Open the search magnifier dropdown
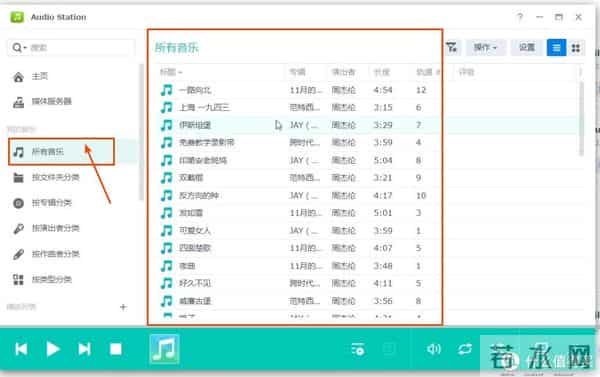The image size is (600, 377). [x=19, y=48]
